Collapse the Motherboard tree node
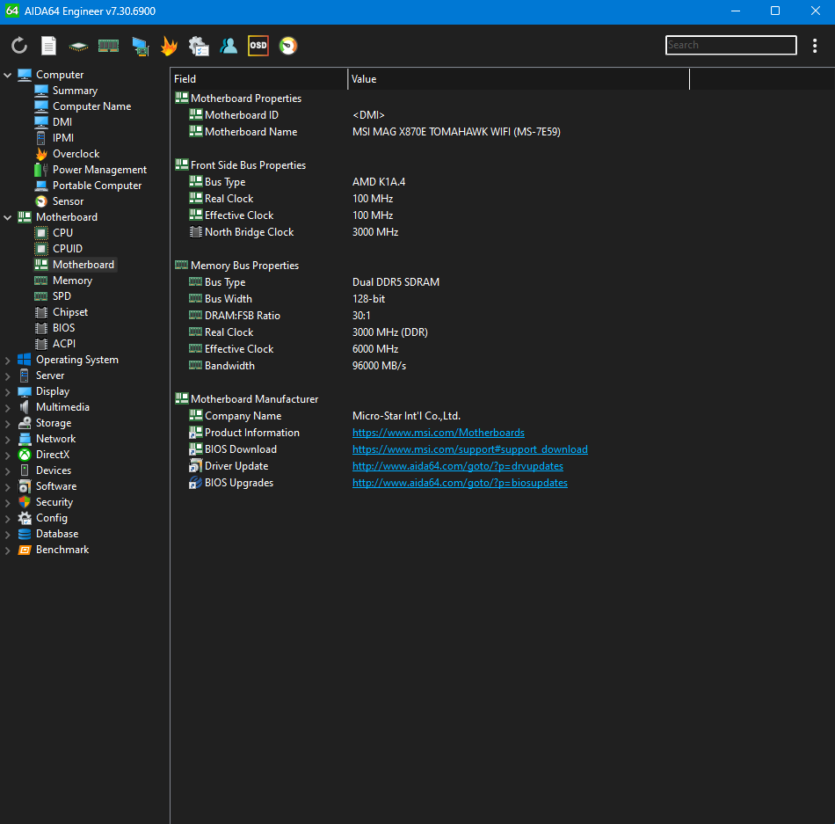This screenshot has height=824, width=835. pyautogui.click(x=7, y=217)
